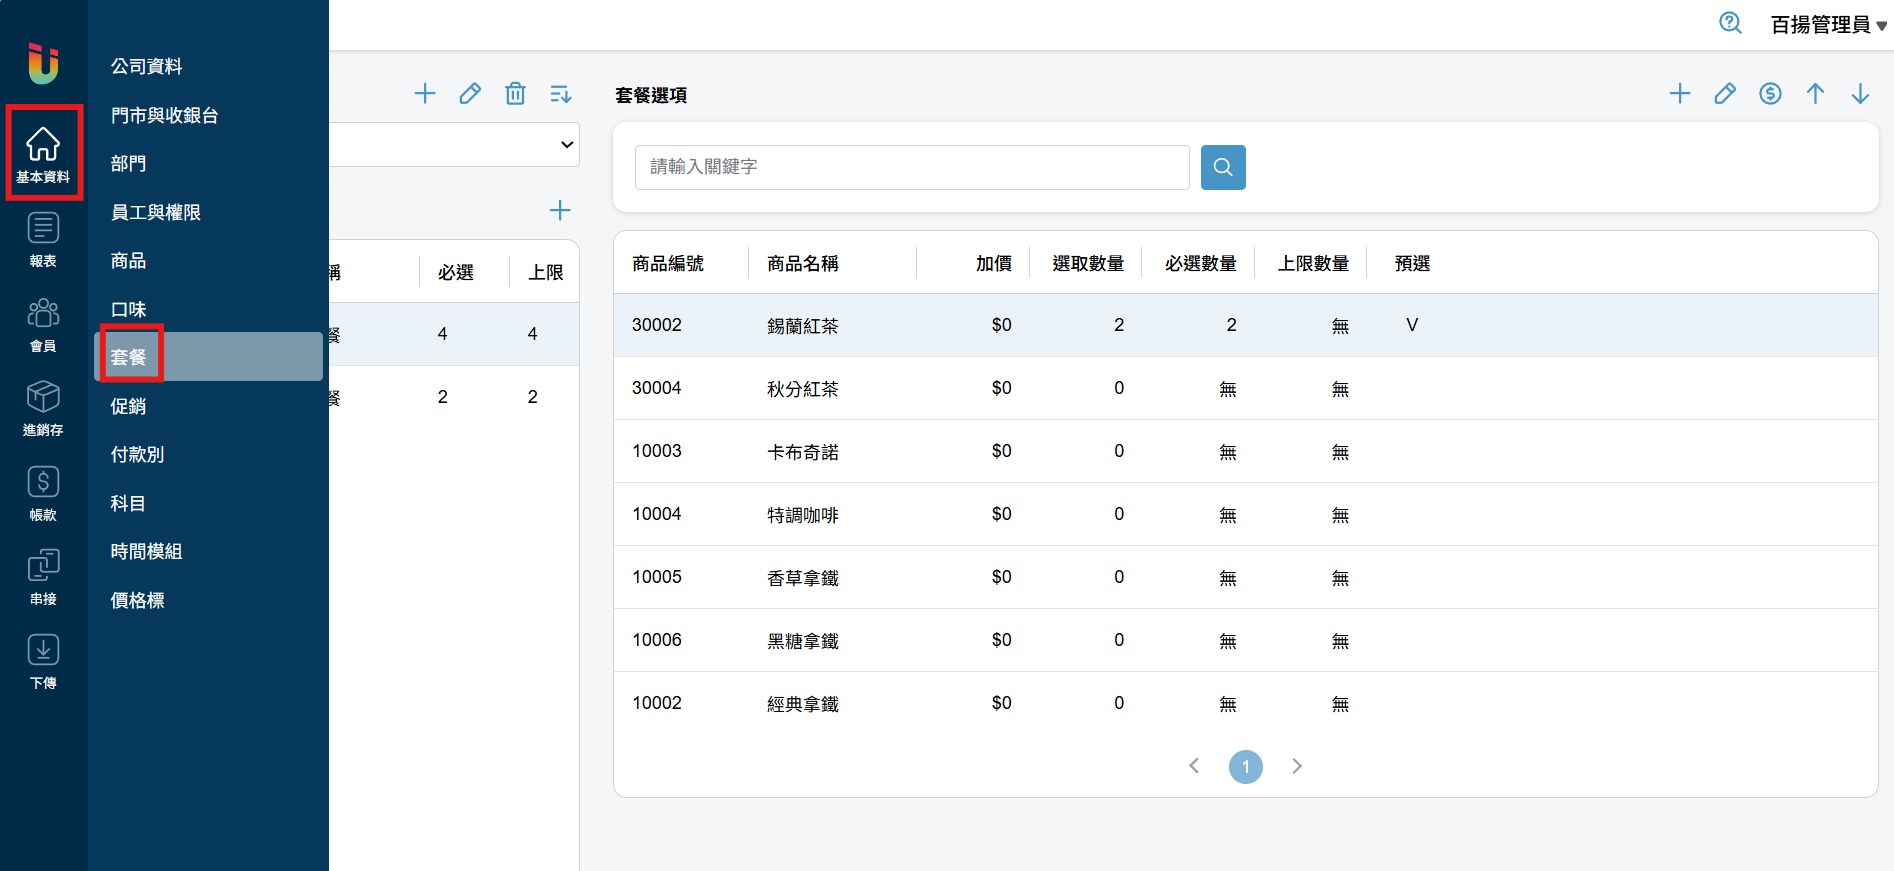Click the keyword search input field
Viewport: 1894px width, 871px height.
911,167
